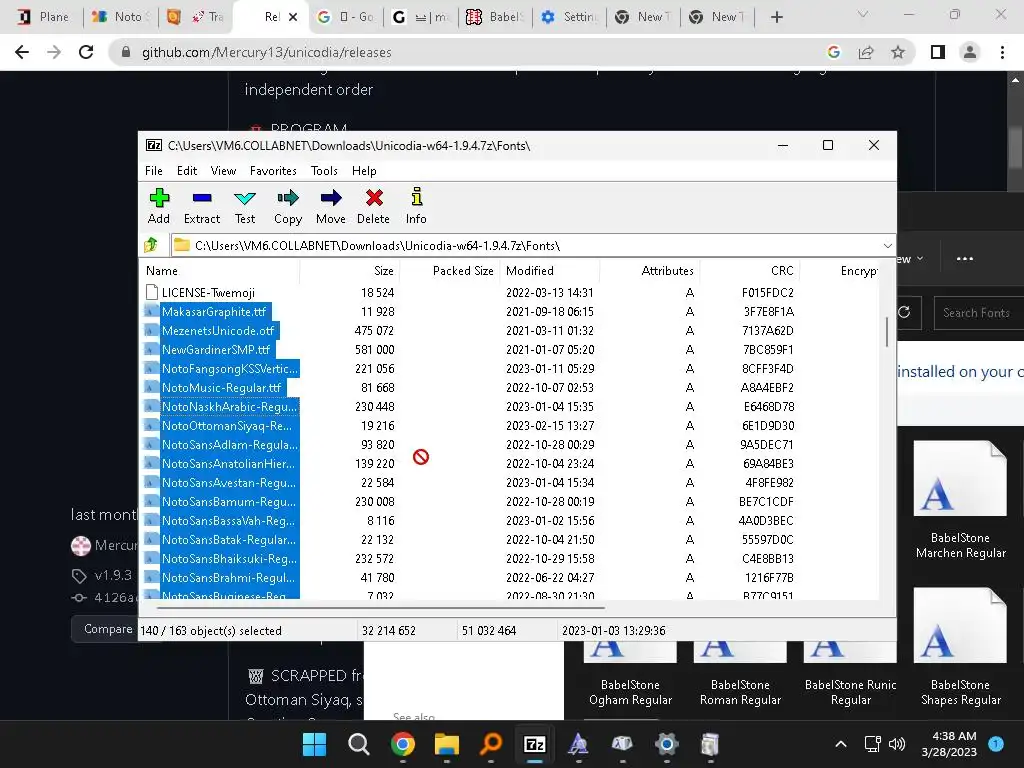Click the 7-Zip address path field
This screenshot has width=1024, height=768.
[526, 246]
